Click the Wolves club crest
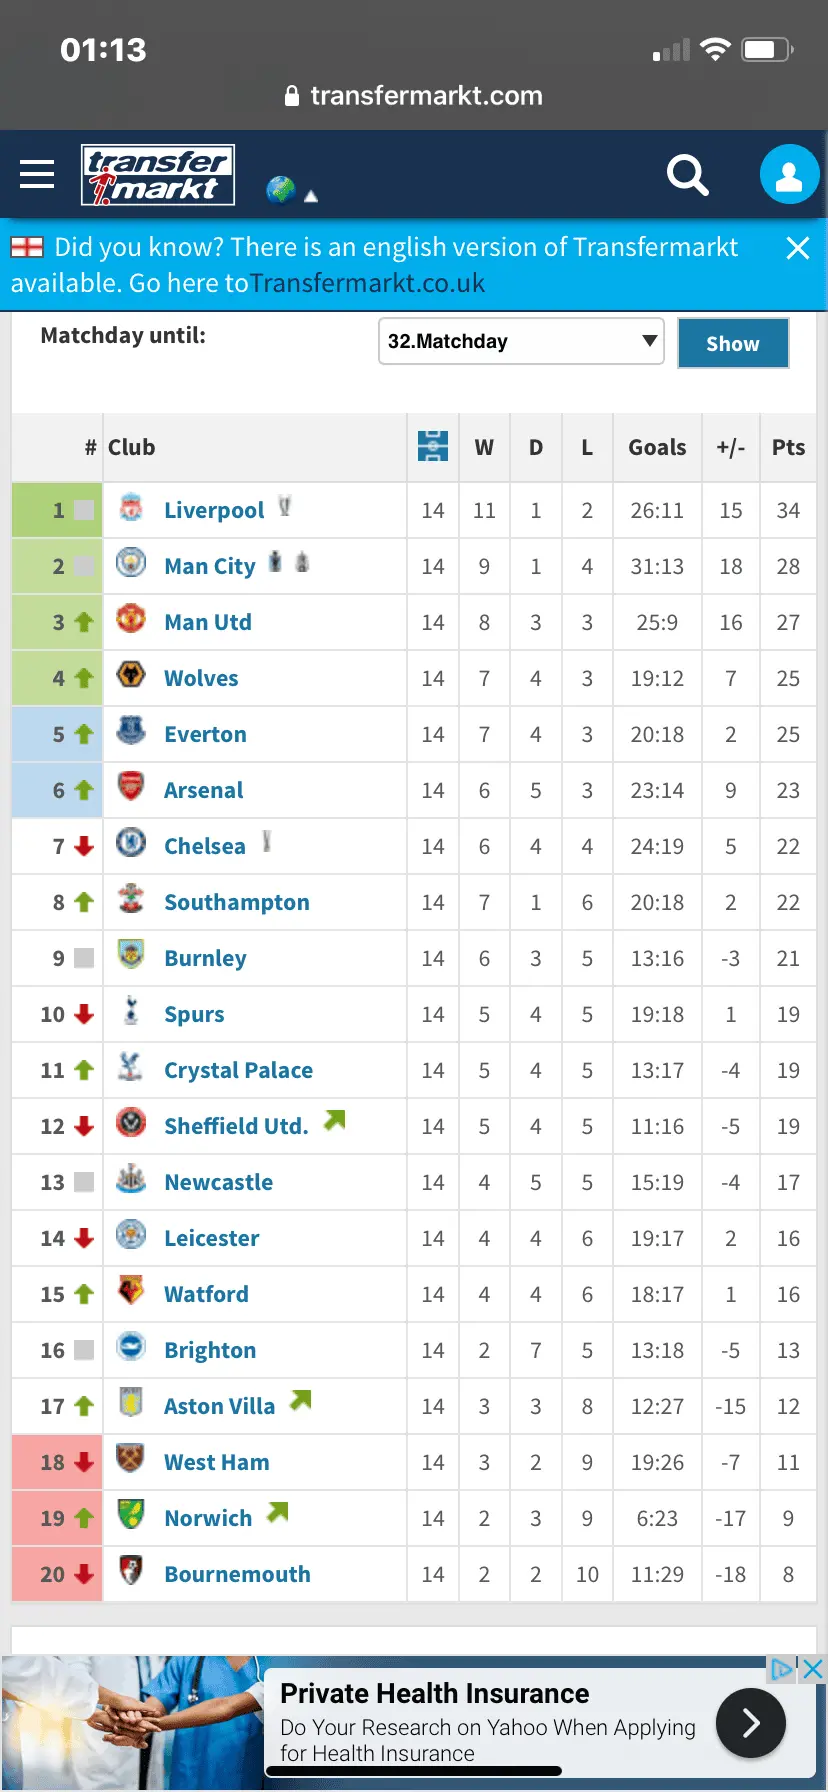 (x=130, y=675)
